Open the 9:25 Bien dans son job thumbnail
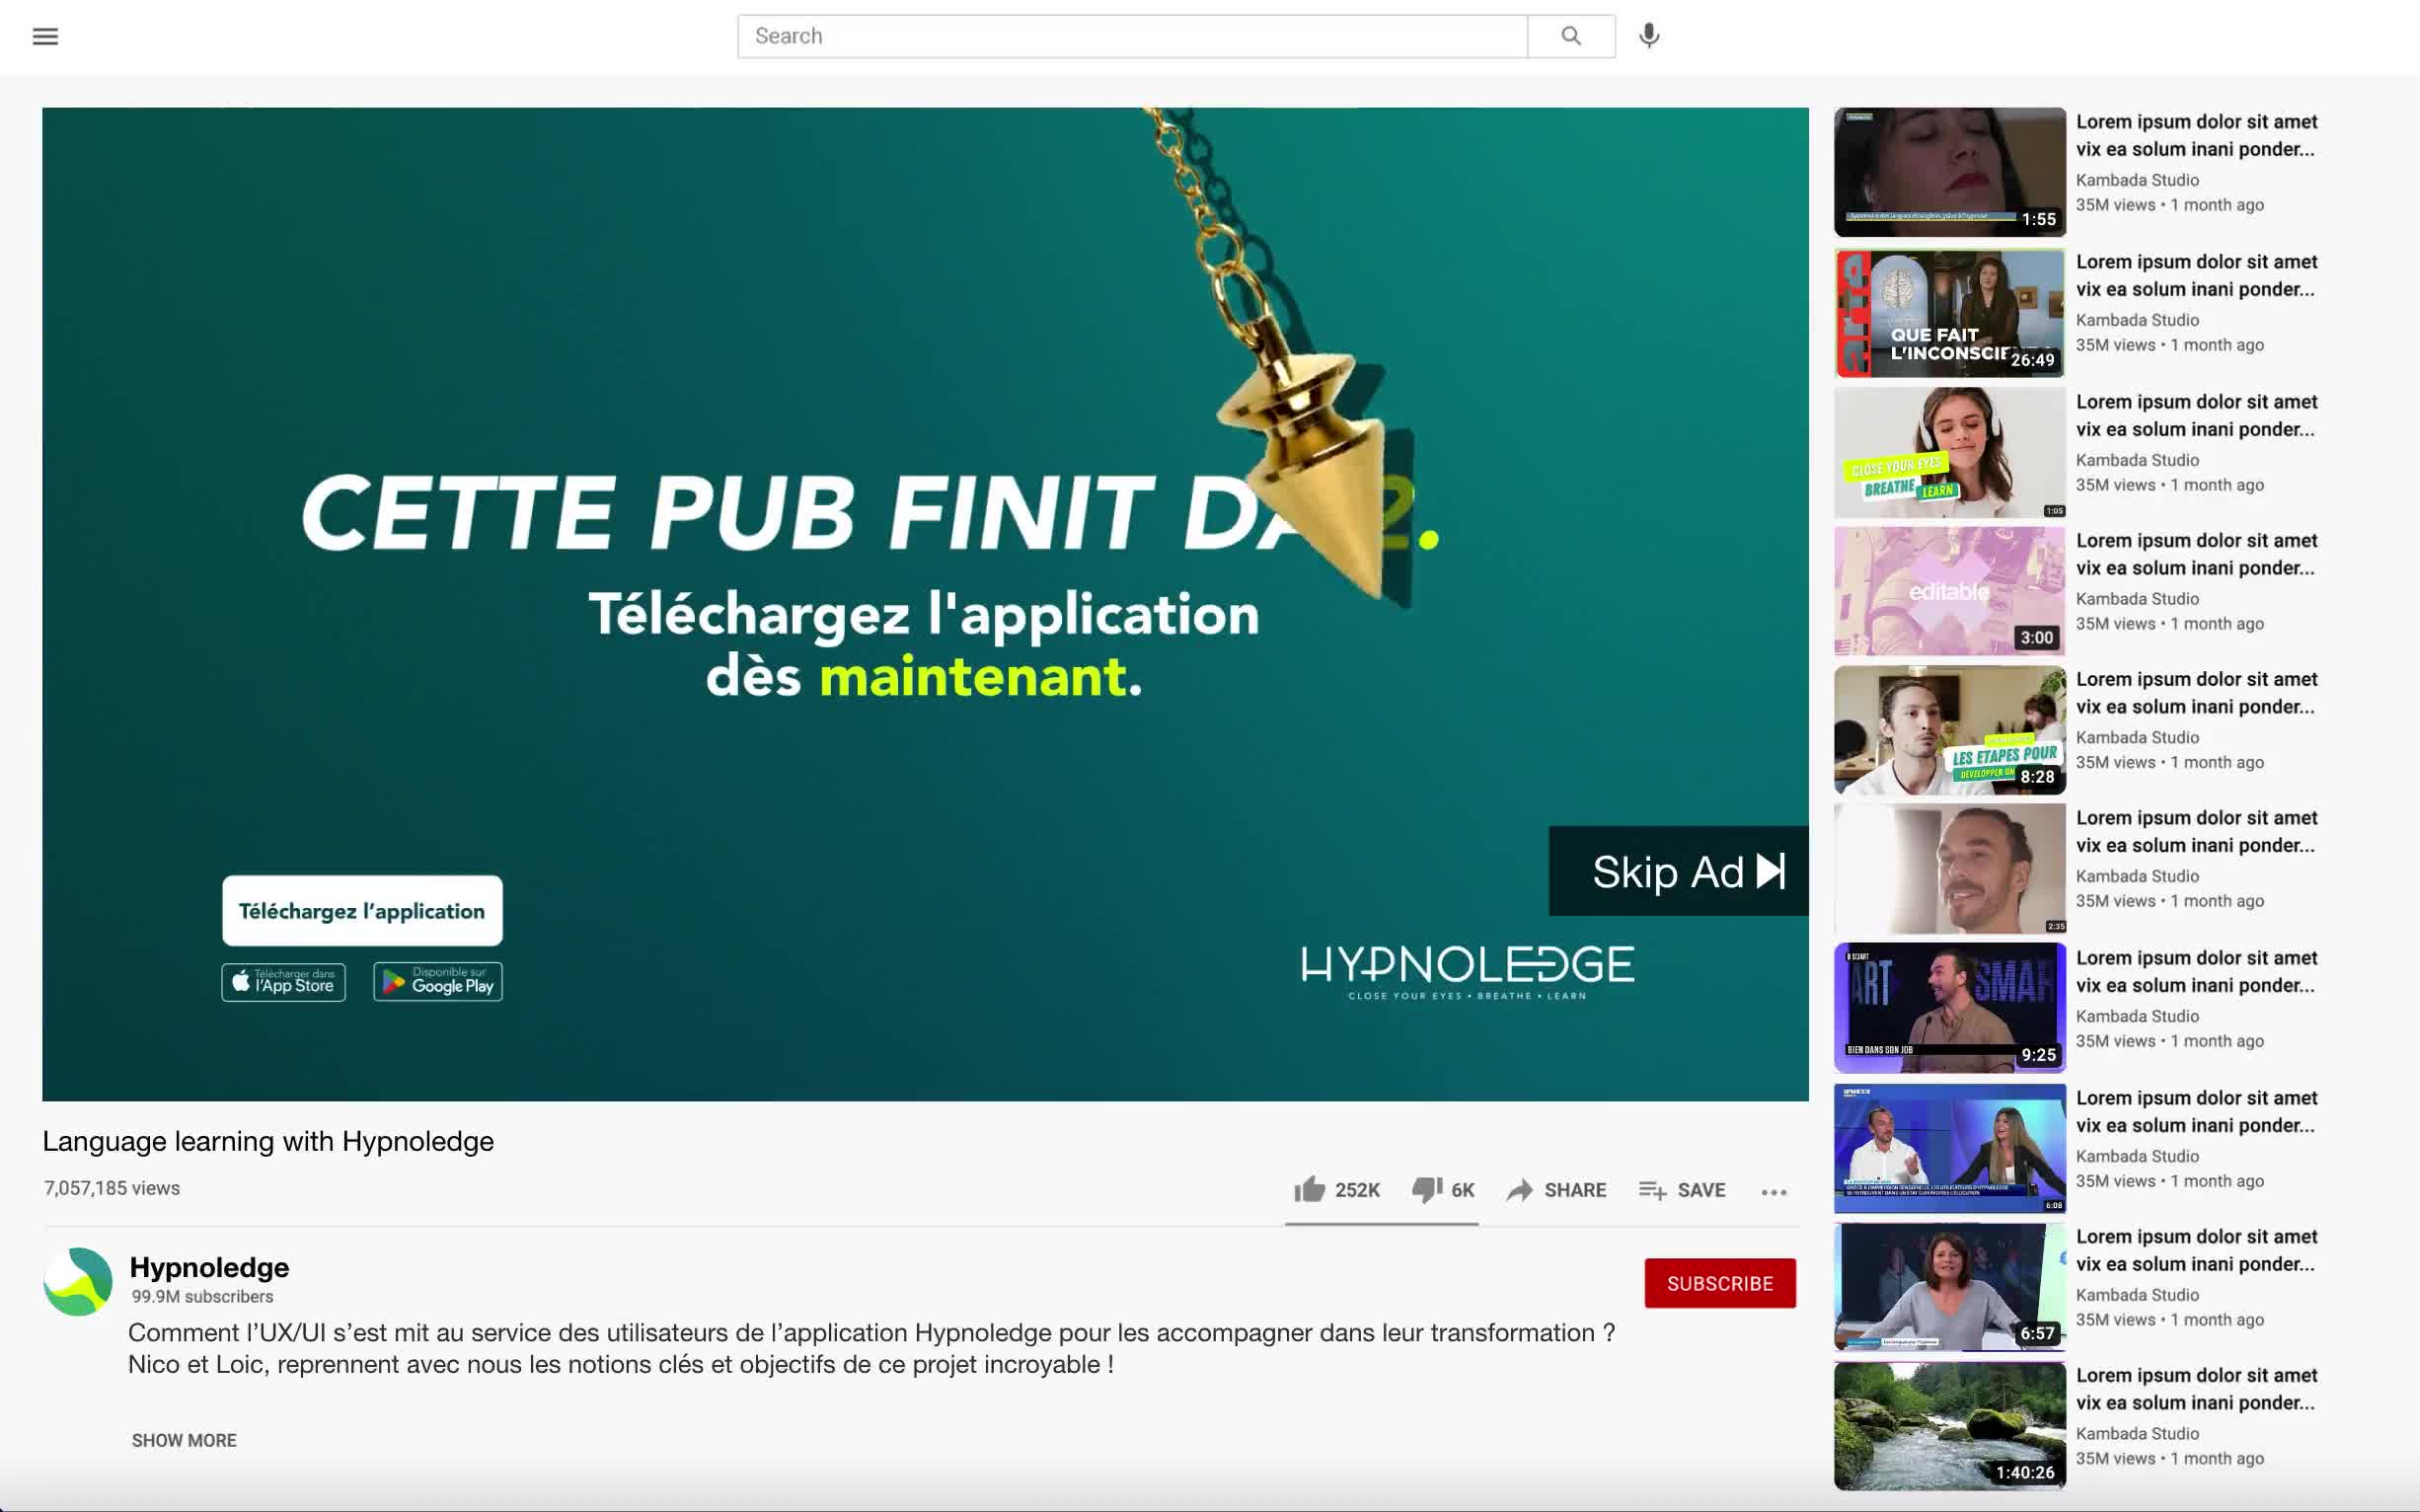The height and width of the screenshot is (1512, 2420). 1949,1008
